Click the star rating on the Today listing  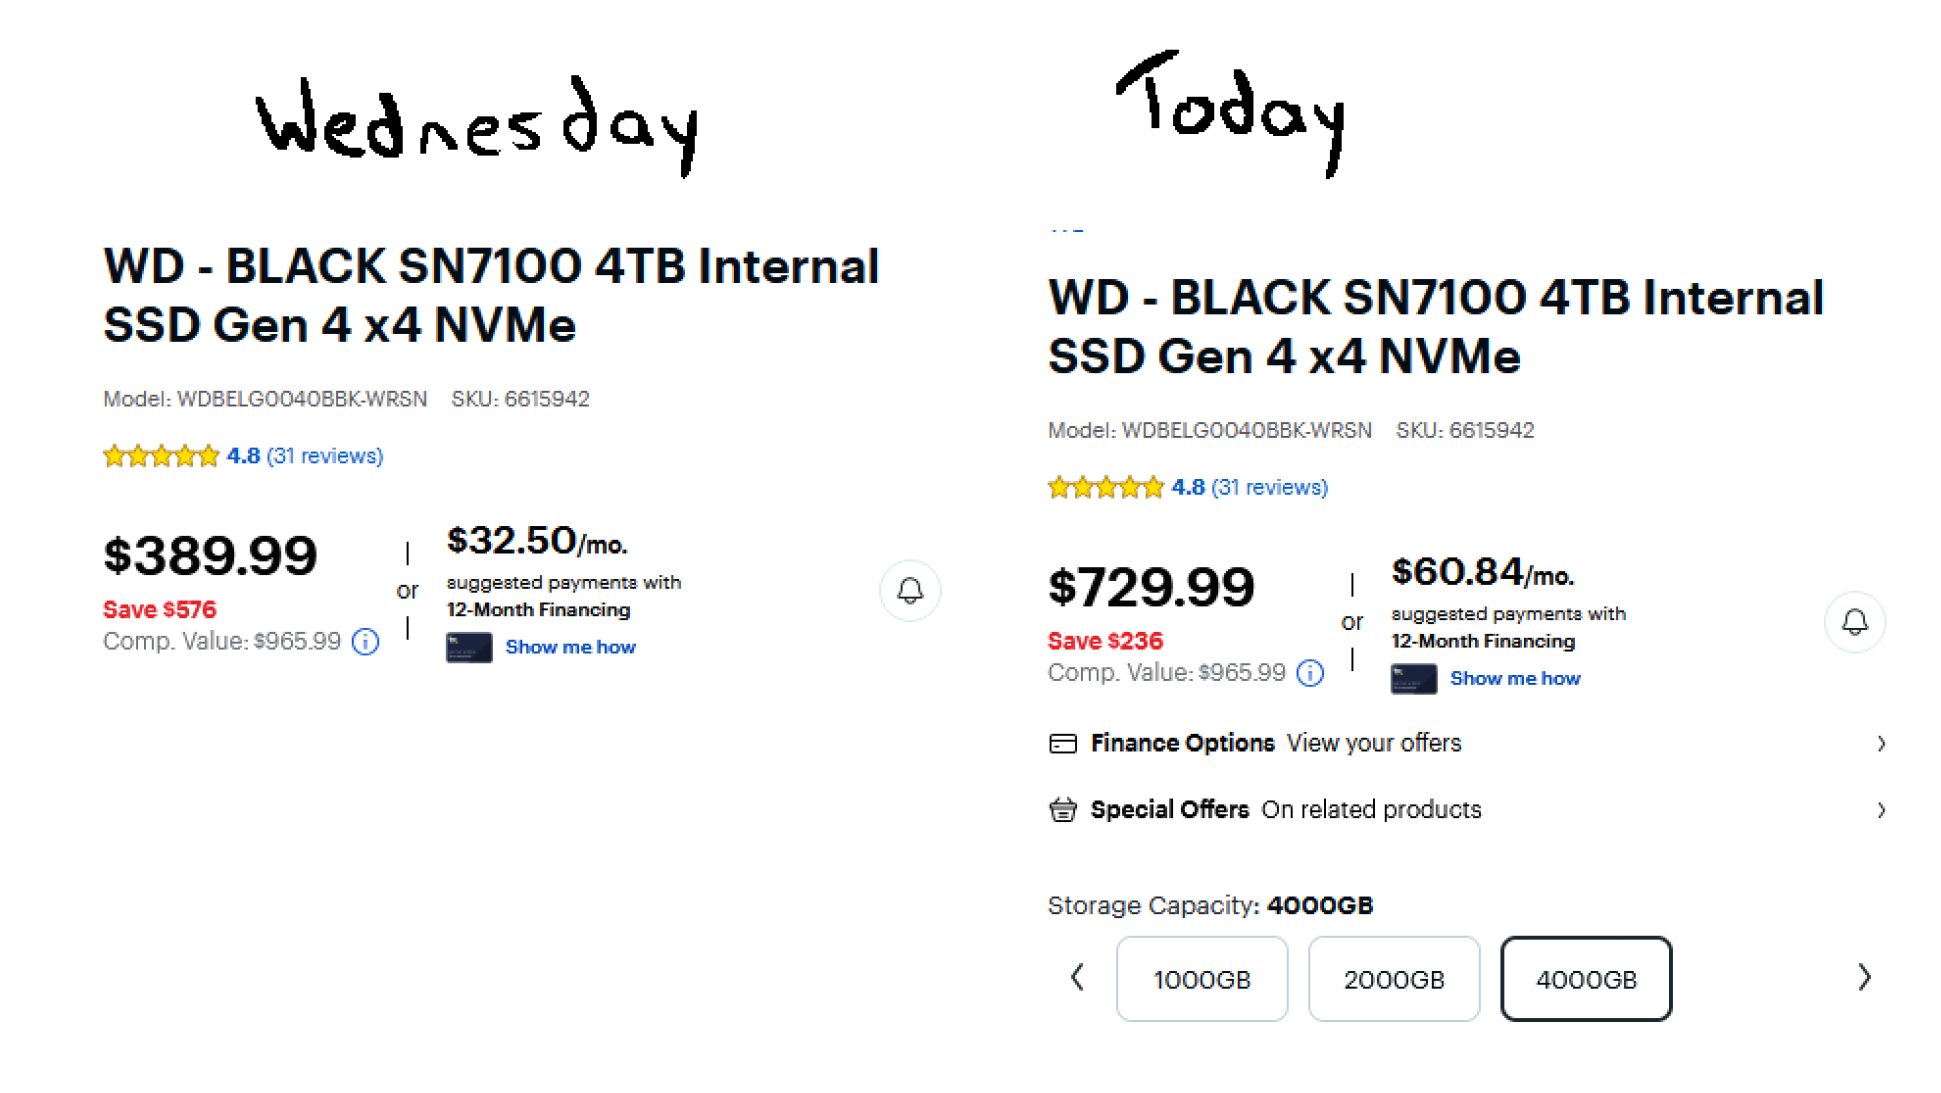tap(1105, 487)
